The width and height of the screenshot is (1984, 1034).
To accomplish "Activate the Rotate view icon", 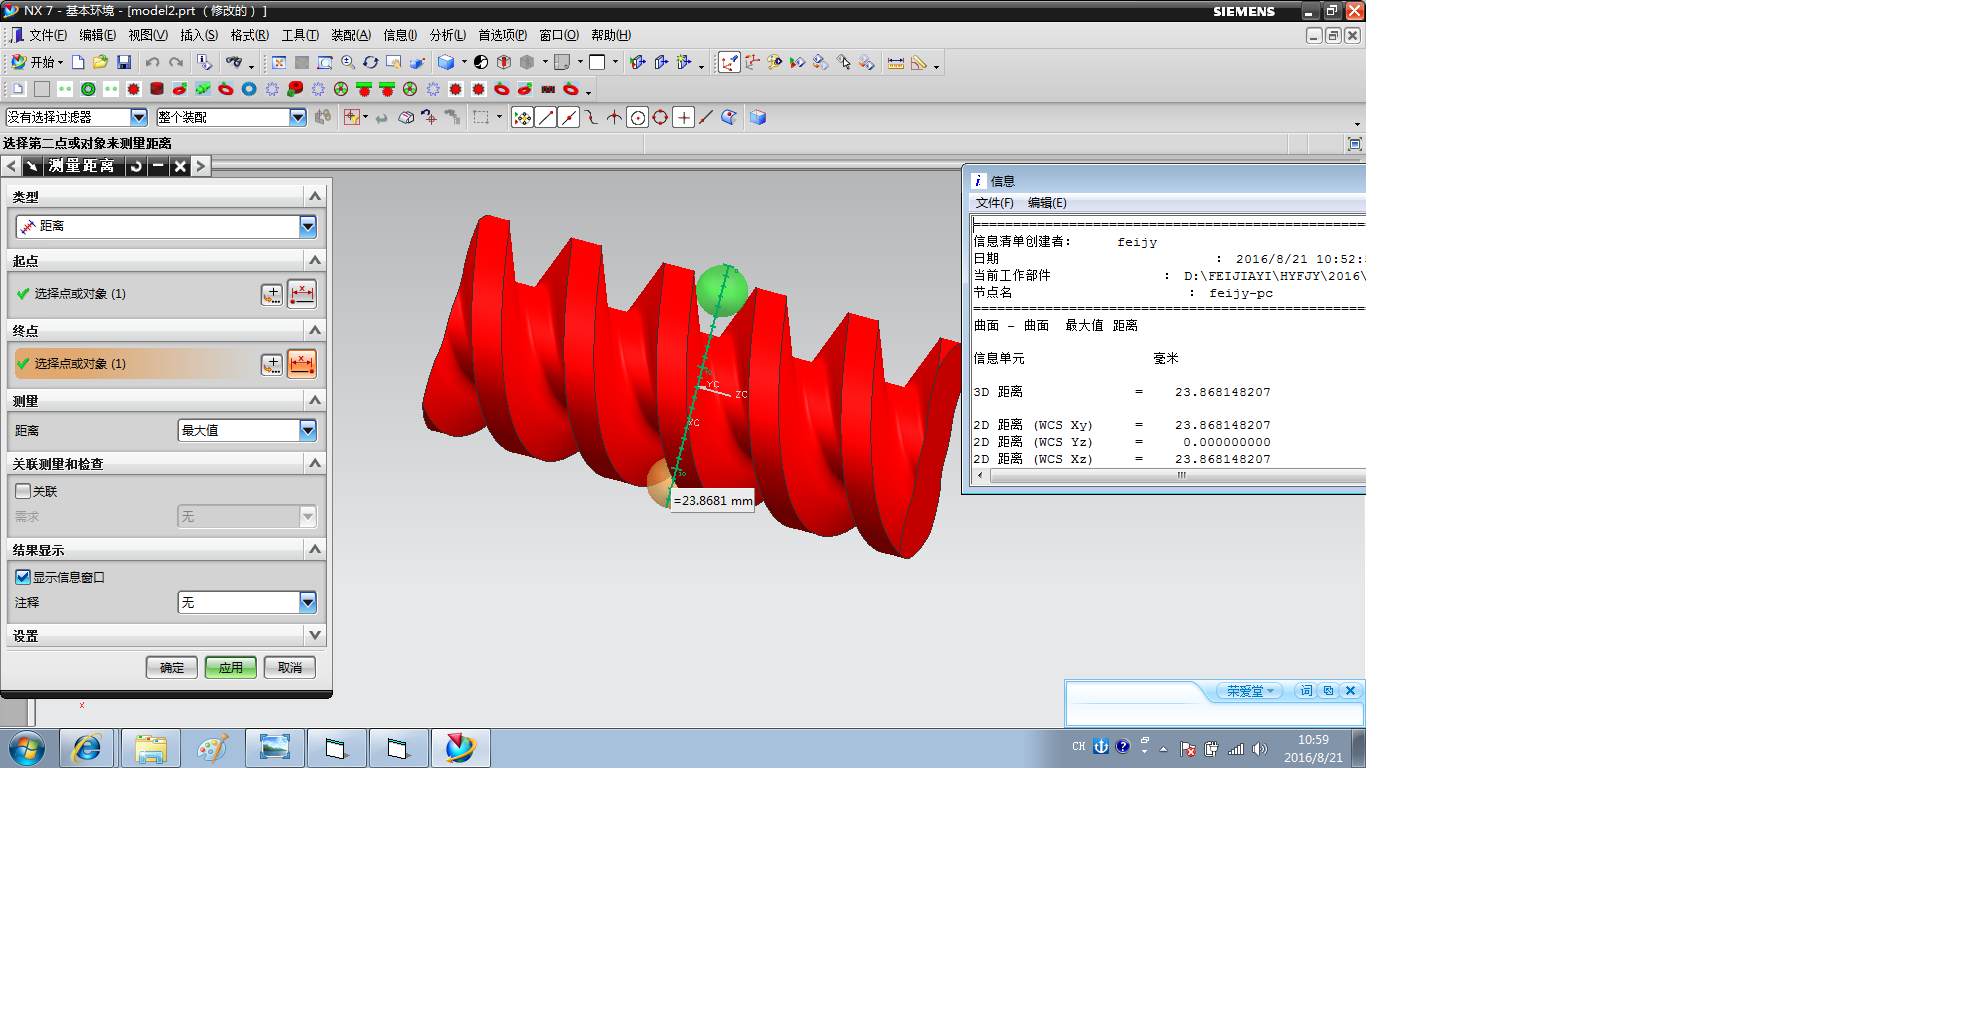I will 370,62.
